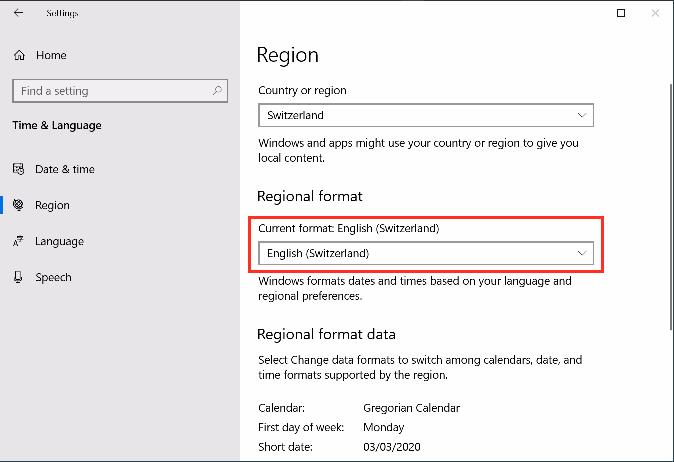The width and height of the screenshot is (674, 462).
Task: Click the Speech microphone icon
Action: 19,277
